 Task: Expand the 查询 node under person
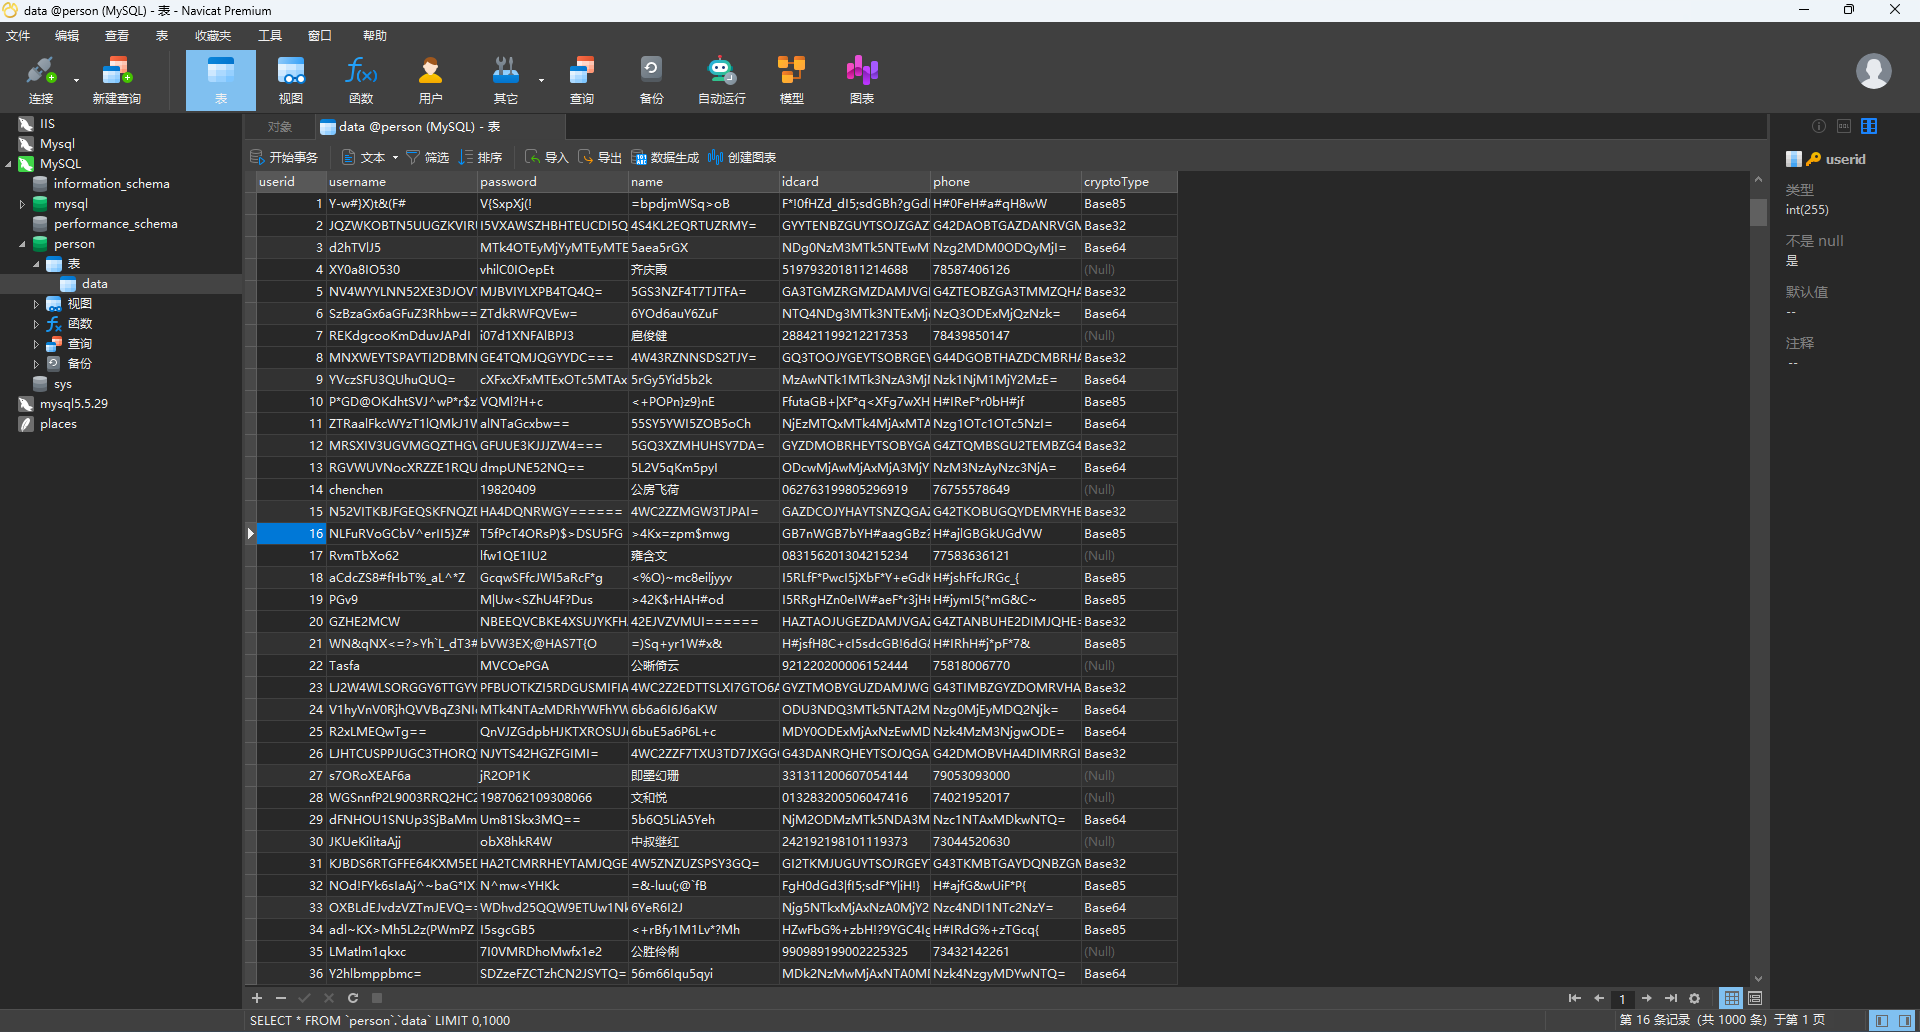pos(36,344)
